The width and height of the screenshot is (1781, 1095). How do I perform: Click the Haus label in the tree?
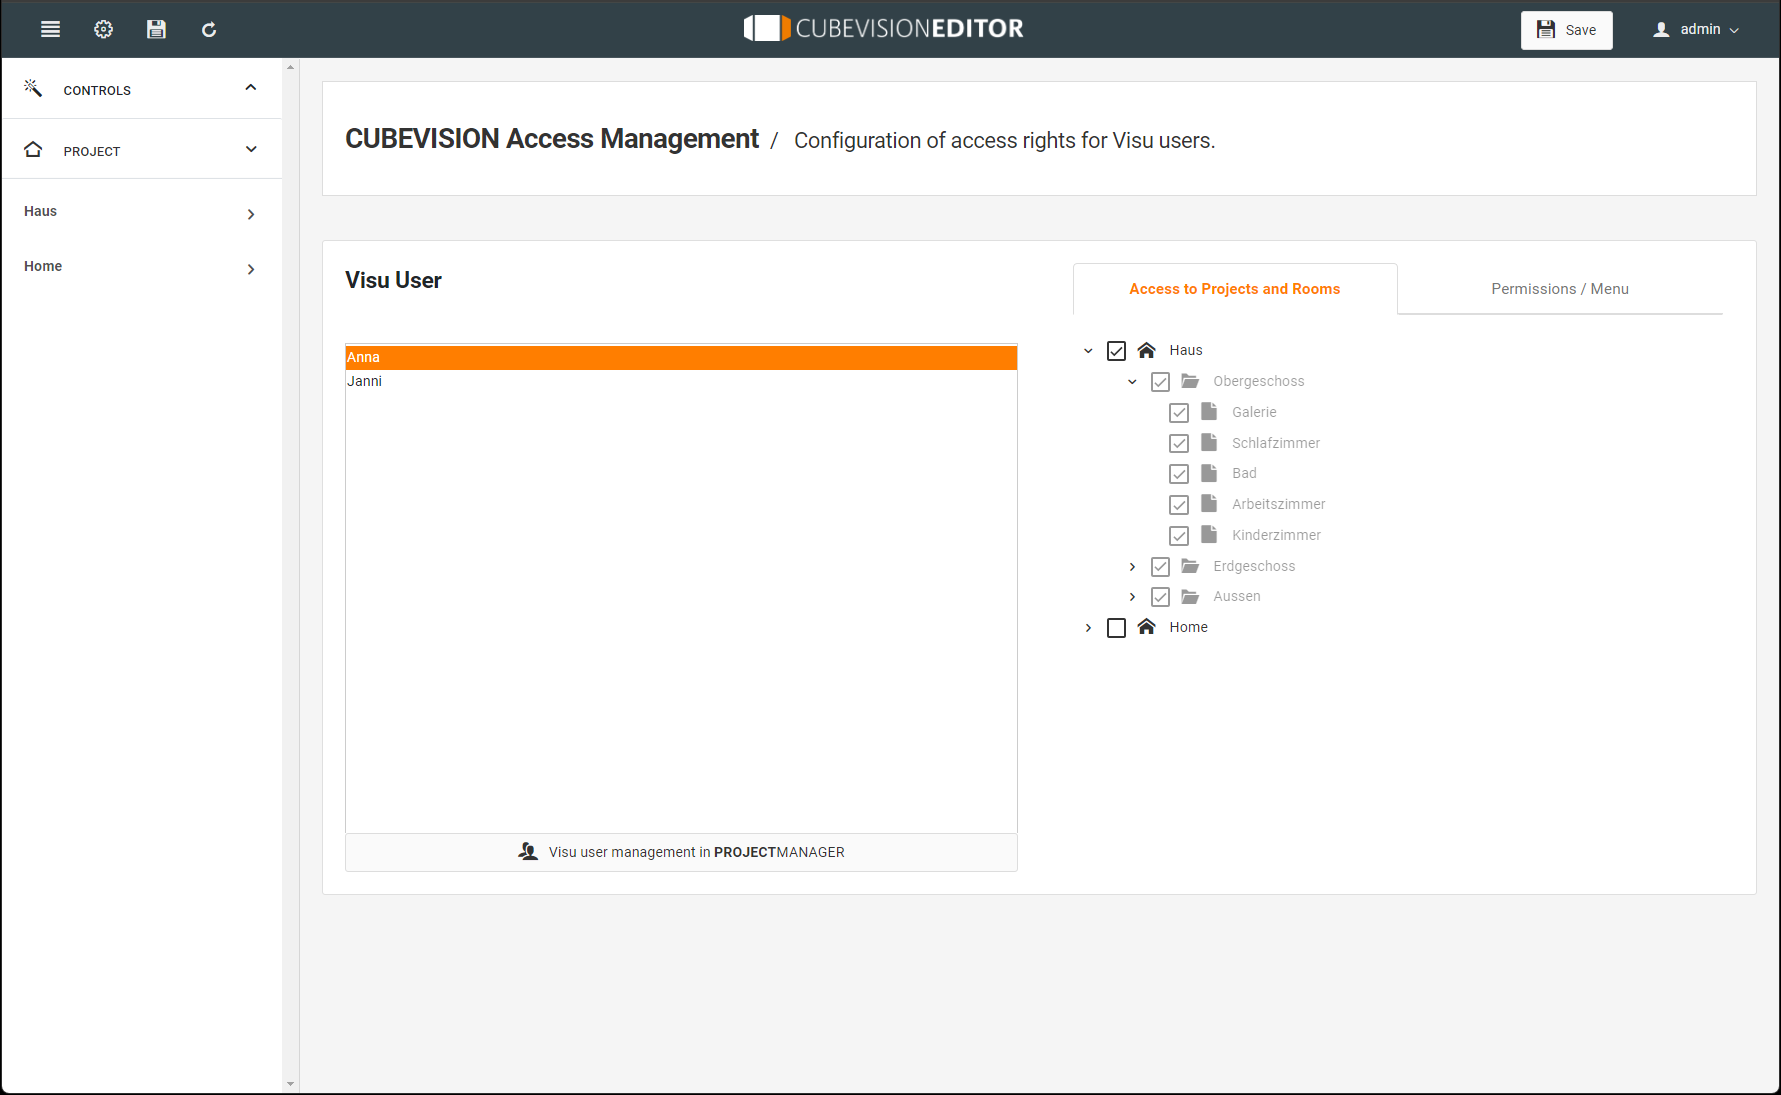(1186, 350)
